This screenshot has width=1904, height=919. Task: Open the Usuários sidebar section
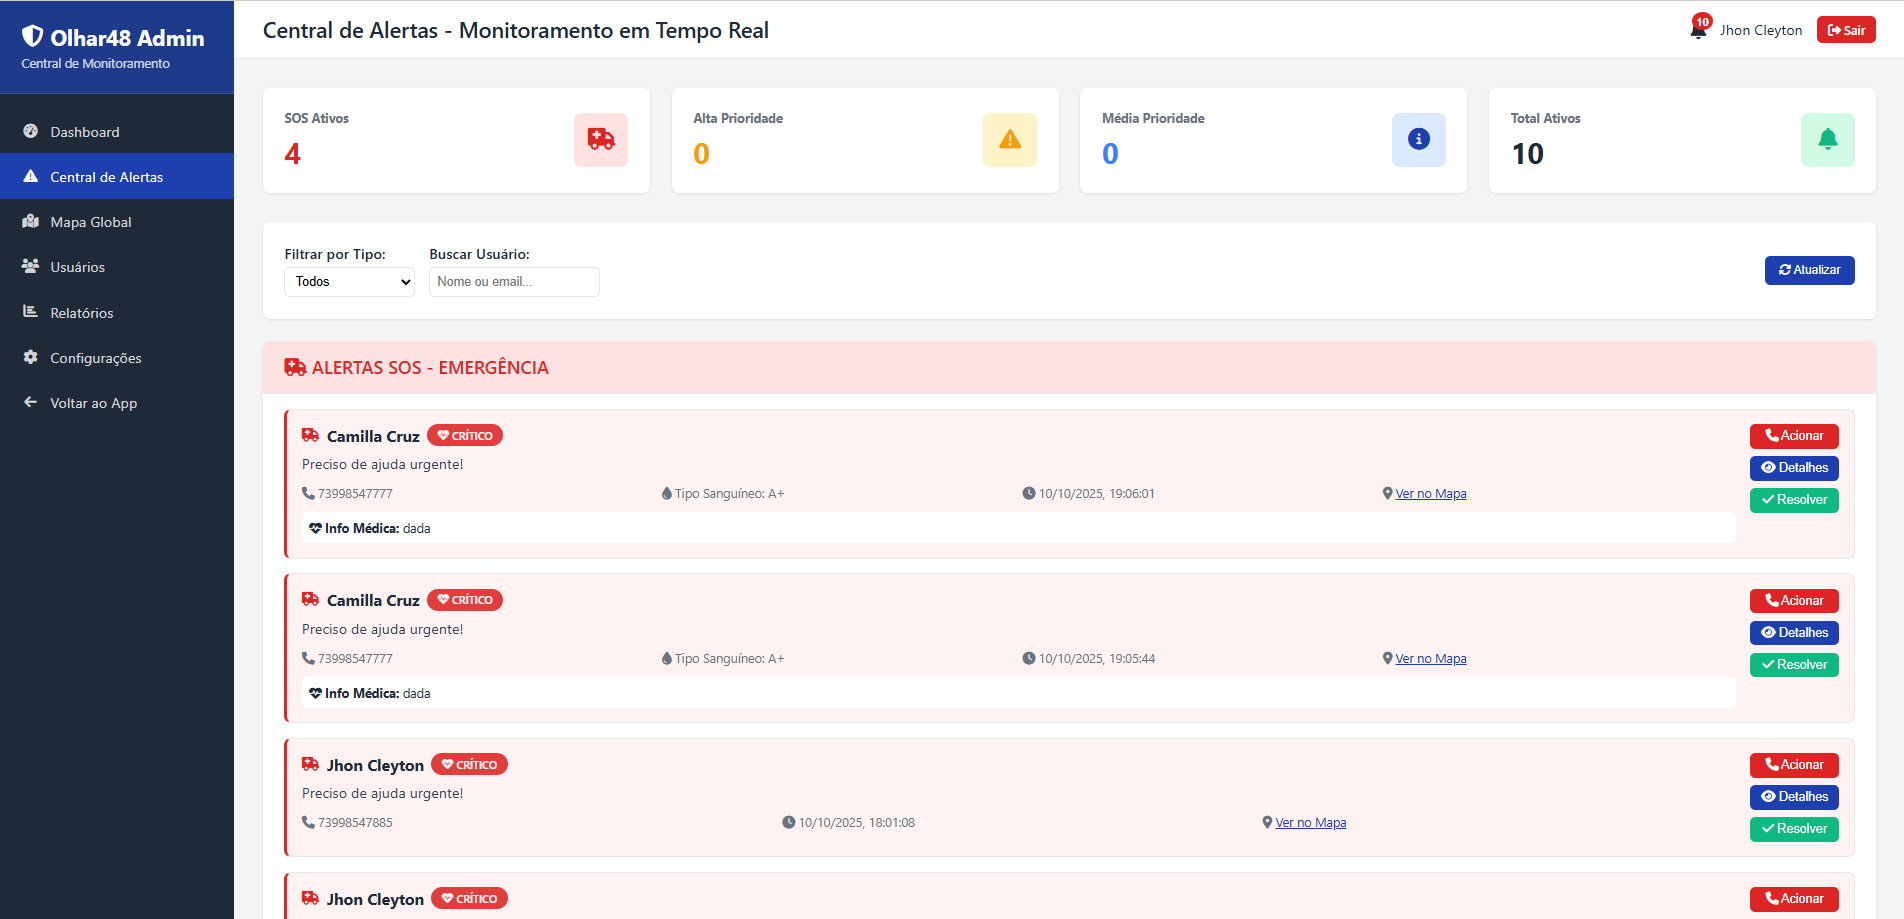(x=78, y=267)
